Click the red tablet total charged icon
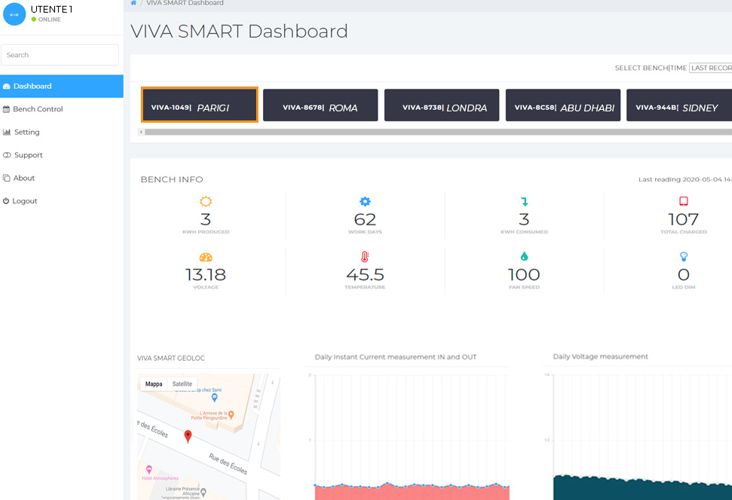732x500 pixels. (683, 201)
